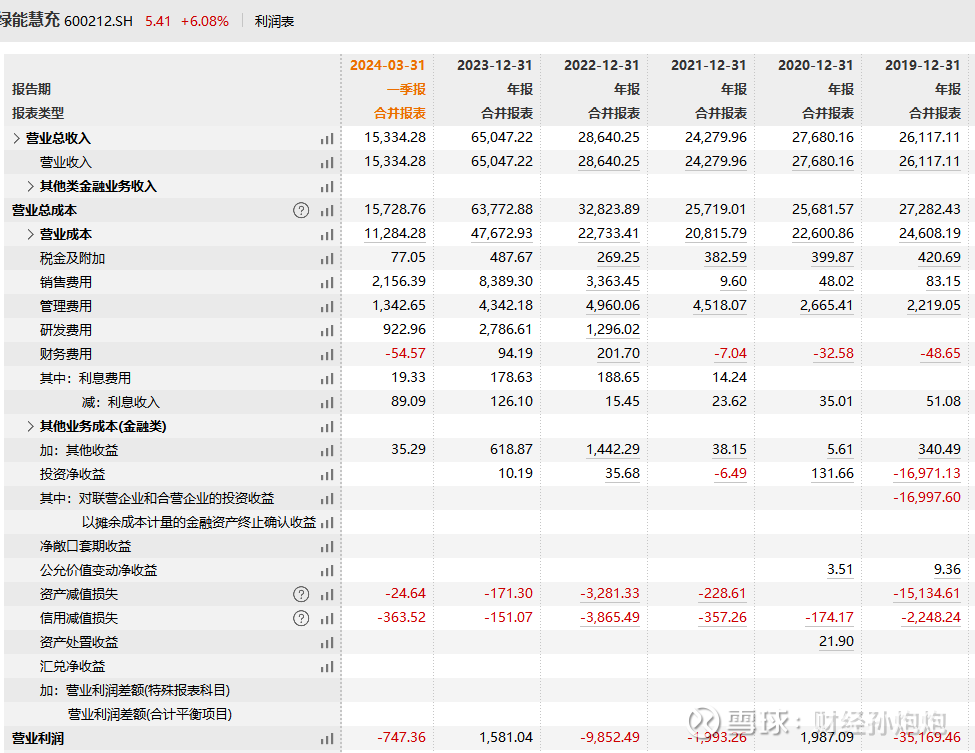Click the 合并报表 cell under 2024-03-31

pos(400,113)
